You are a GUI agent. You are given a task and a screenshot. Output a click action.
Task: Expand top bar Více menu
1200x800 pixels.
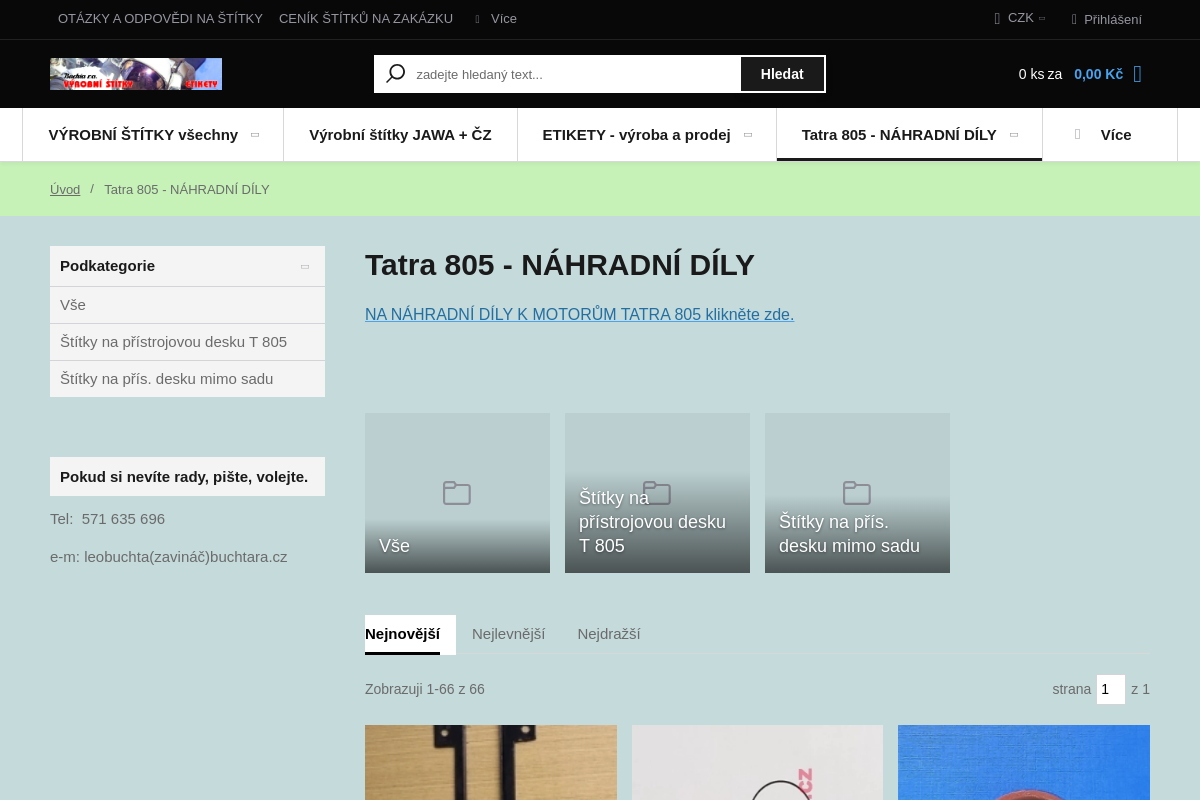pos(496,18)
